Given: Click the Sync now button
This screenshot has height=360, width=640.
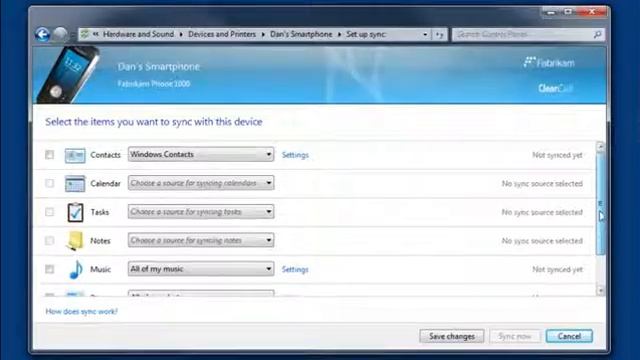Looking at the screenshot, I should coord(515,336).
